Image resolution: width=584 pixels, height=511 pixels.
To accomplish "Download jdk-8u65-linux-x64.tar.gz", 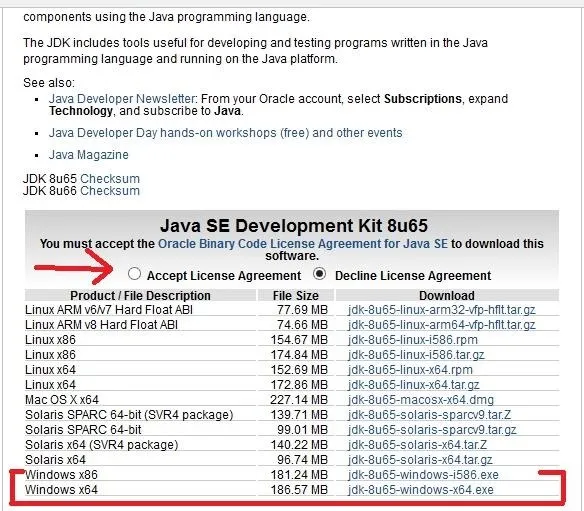I will tap(413, 385).
